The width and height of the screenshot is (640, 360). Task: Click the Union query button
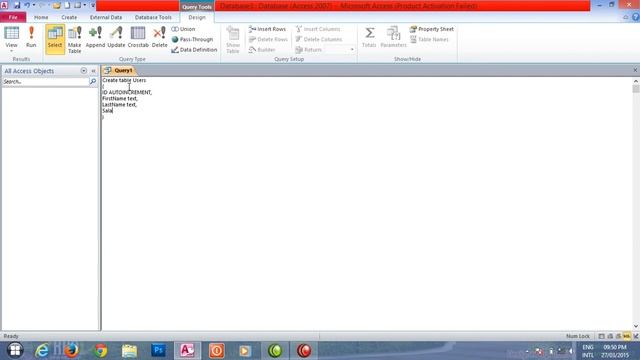tap(183, 29)
